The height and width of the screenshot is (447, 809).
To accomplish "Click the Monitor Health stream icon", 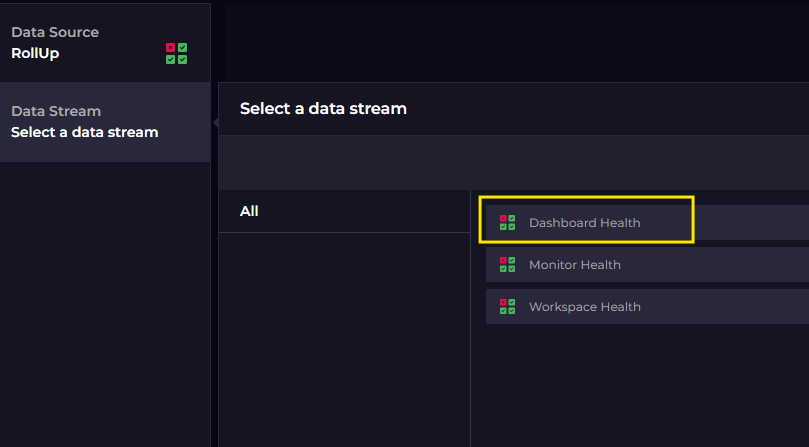I will click(507, 265).
